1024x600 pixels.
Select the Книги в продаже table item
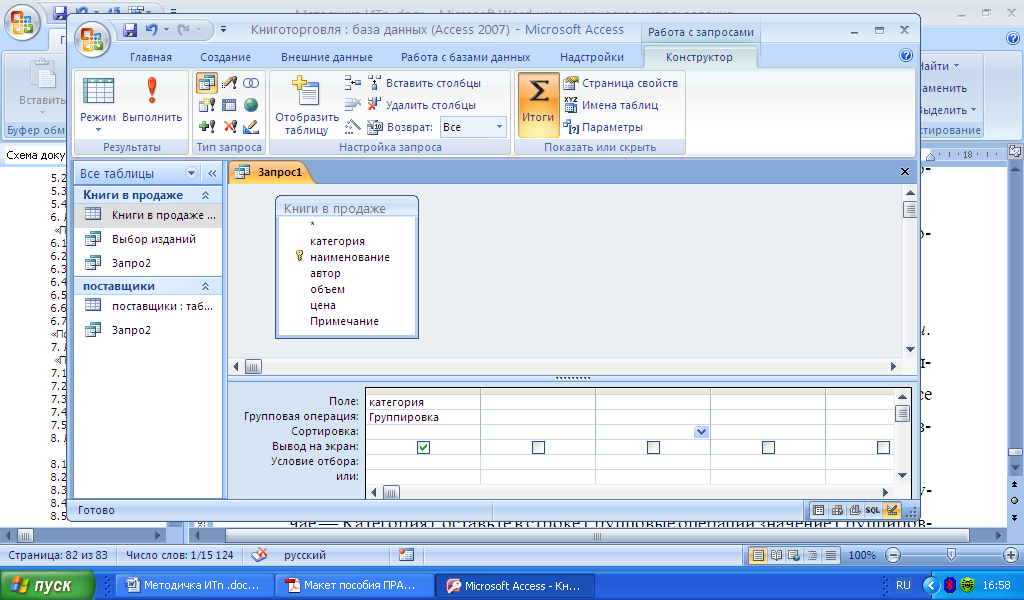click(x=148, y=215)
